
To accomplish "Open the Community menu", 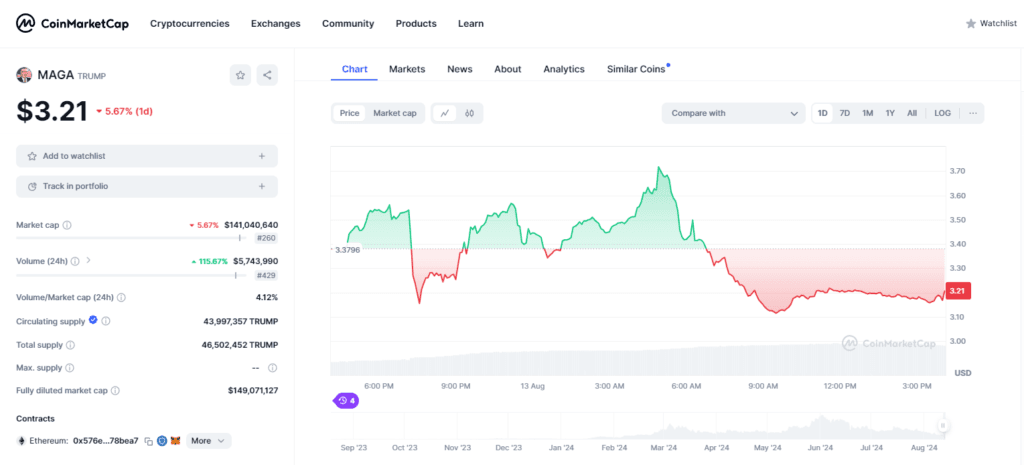I will point(348,24).
